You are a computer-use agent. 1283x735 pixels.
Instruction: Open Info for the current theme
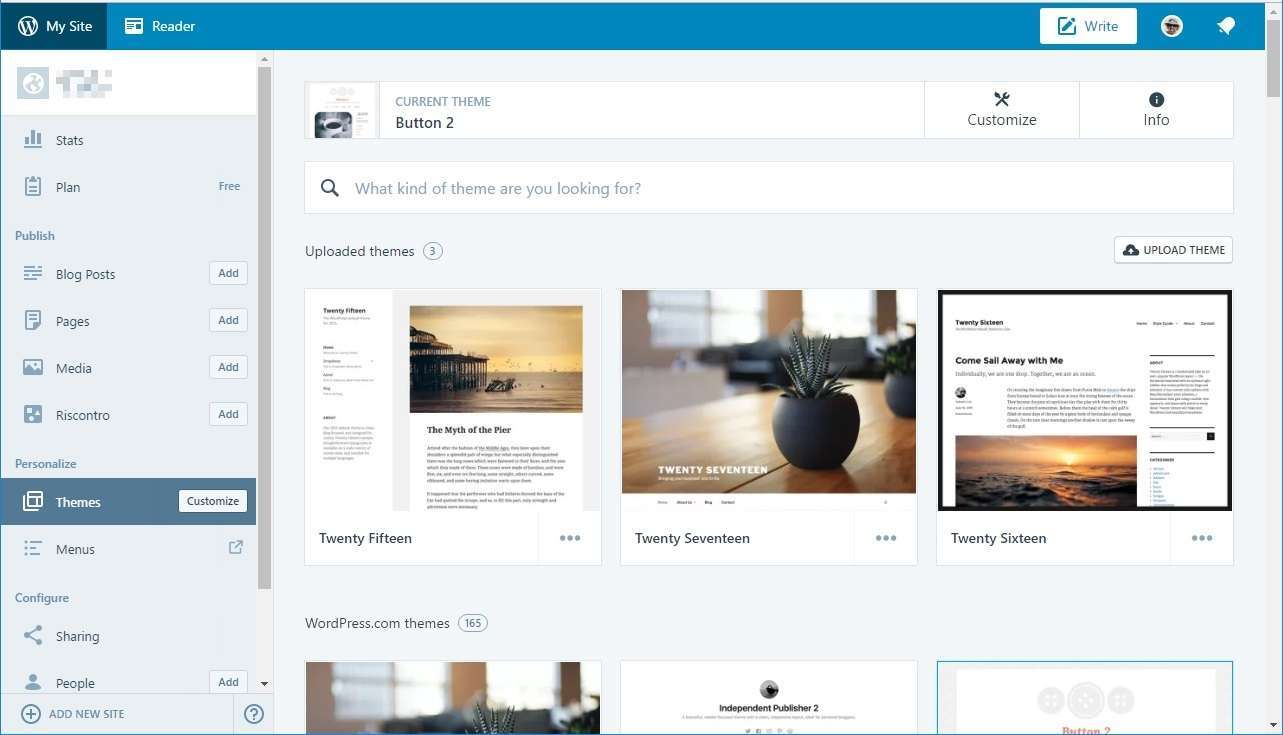[1156, 110]
